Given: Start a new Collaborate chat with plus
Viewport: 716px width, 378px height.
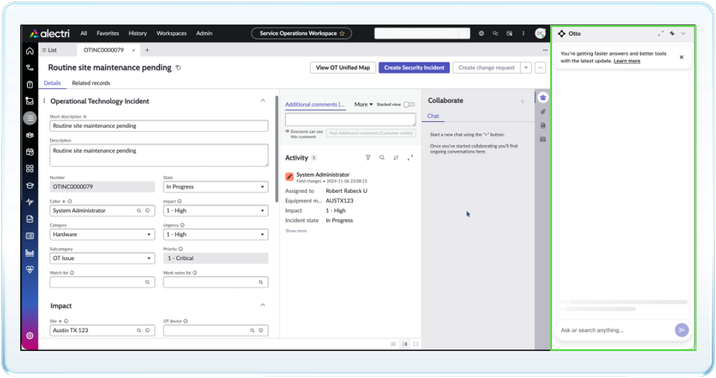Looking at the screenshot, I should point(522,101).
